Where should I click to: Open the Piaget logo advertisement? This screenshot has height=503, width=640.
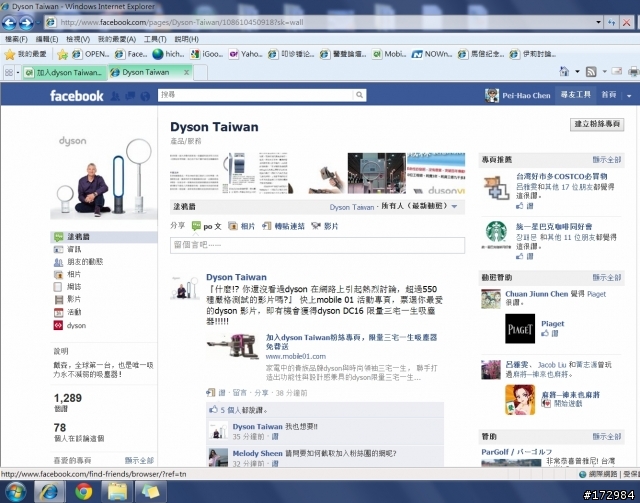(520, 329)
